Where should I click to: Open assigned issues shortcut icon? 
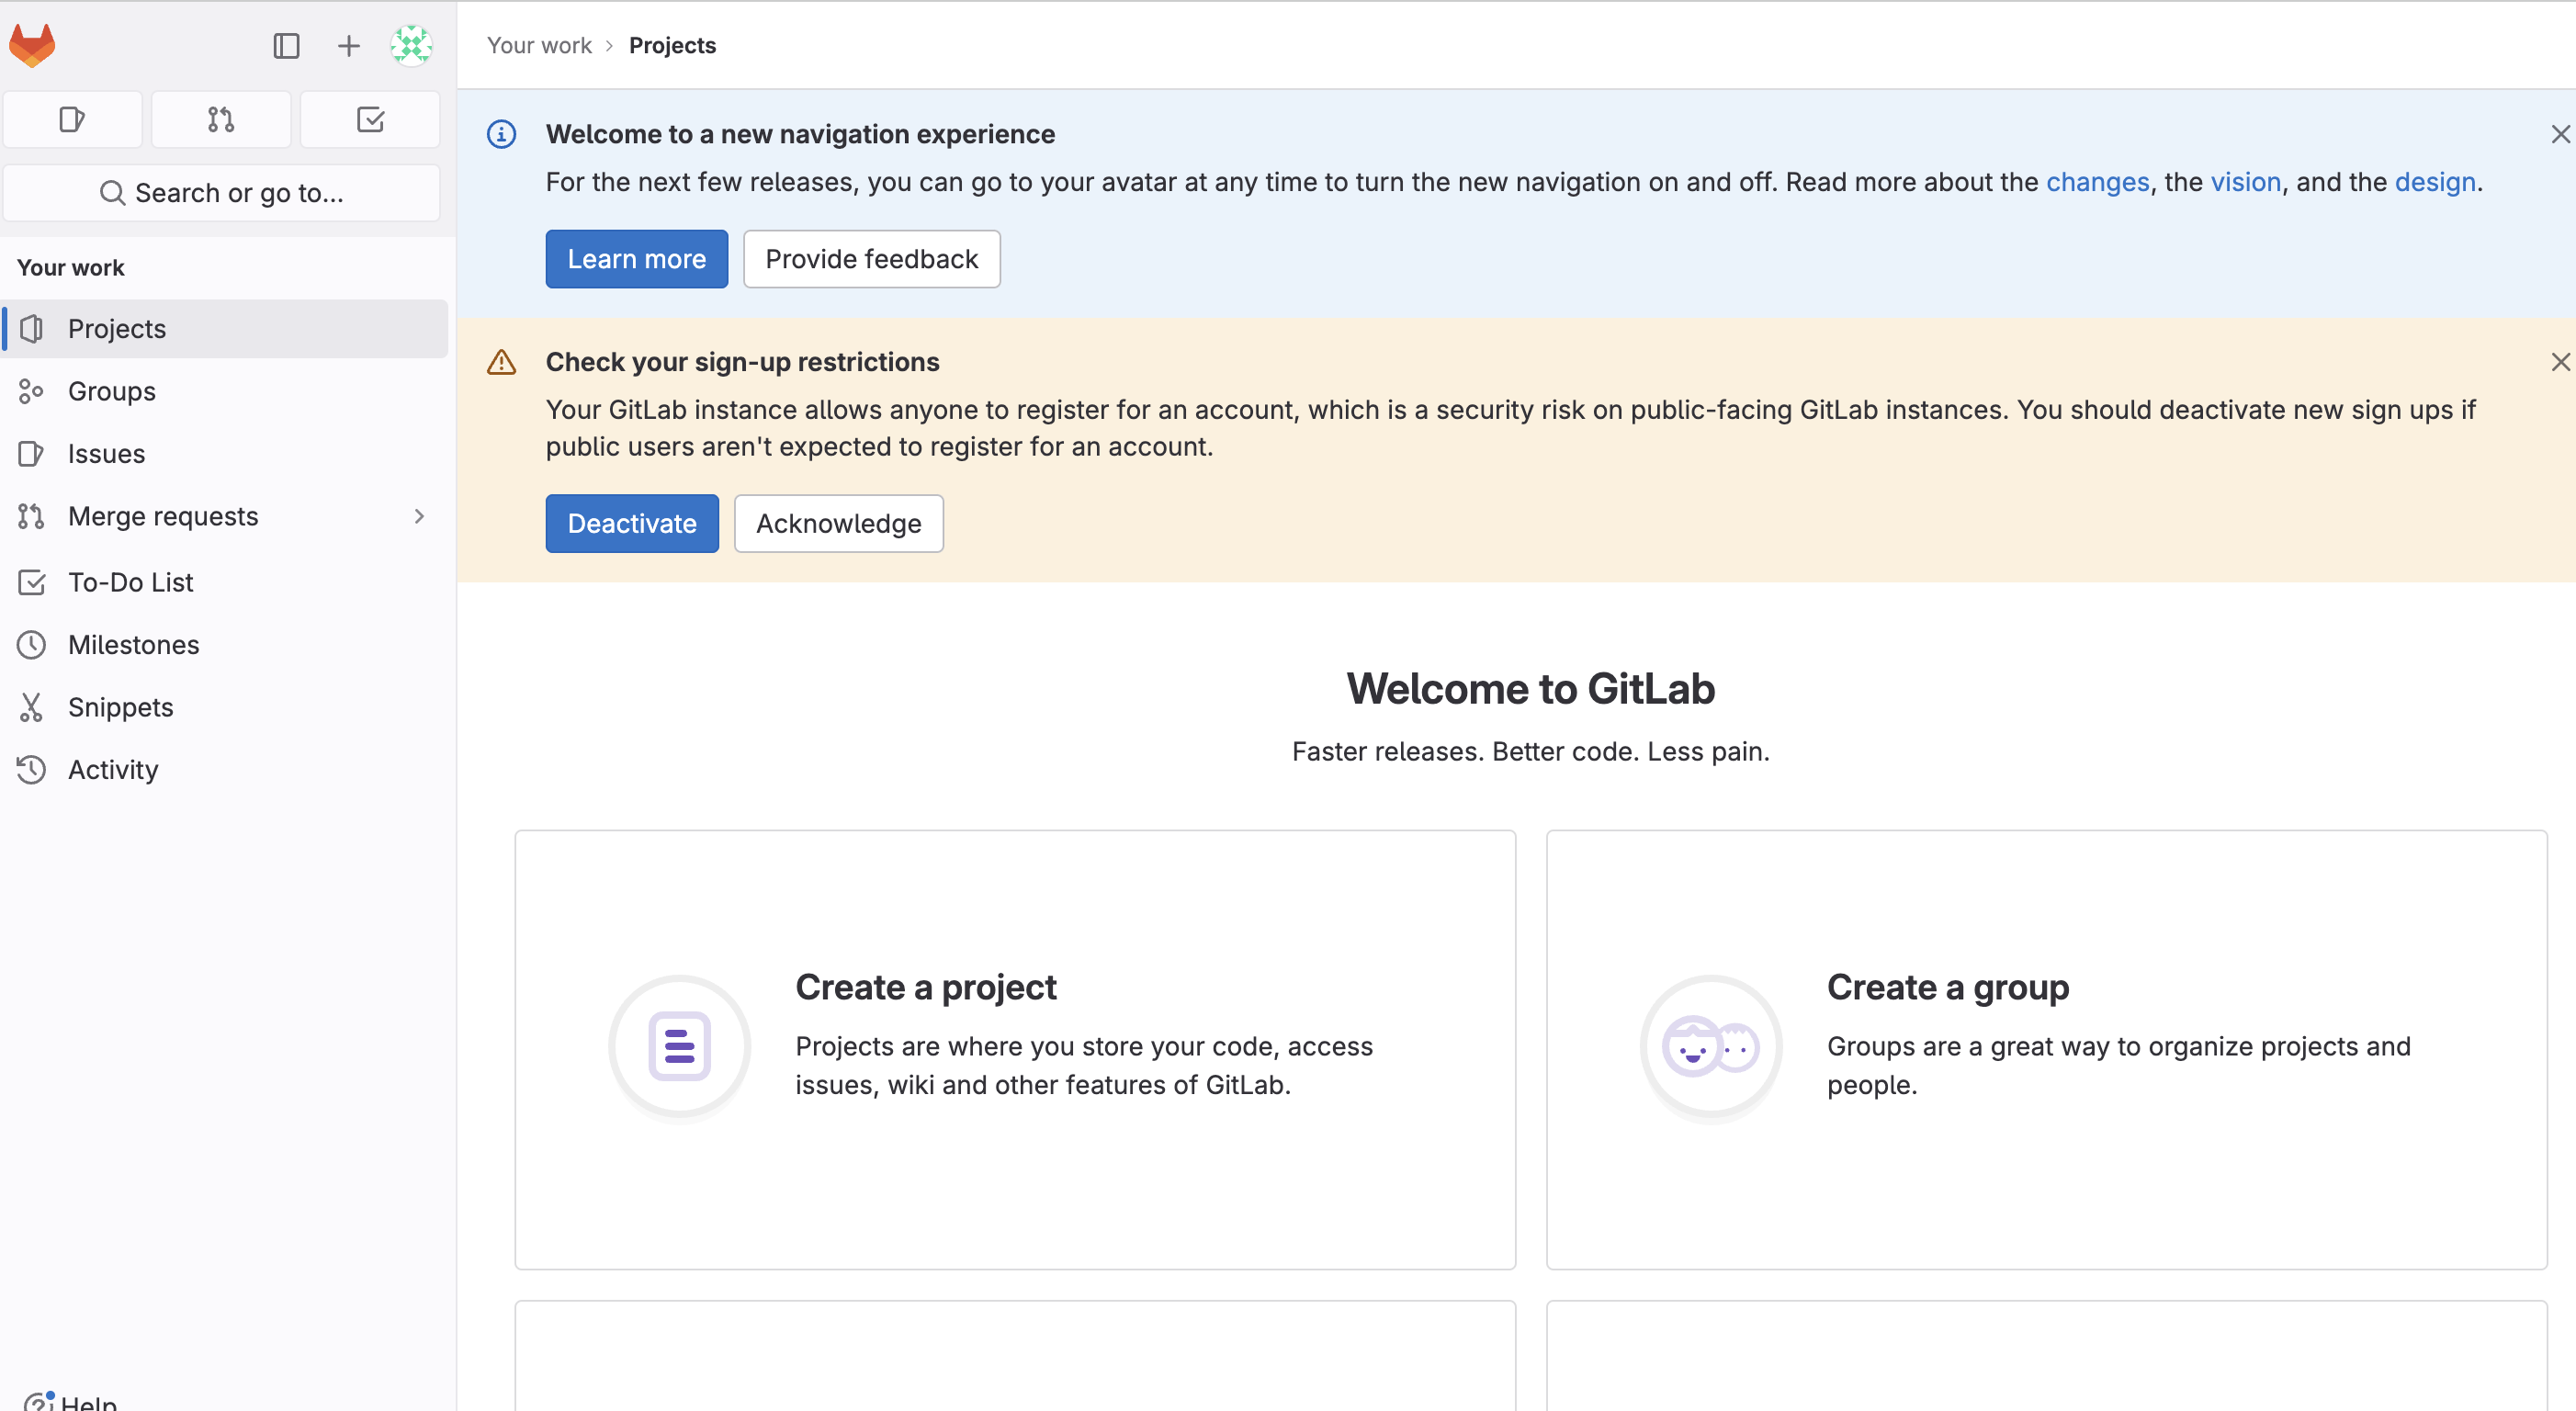[72, 119]
